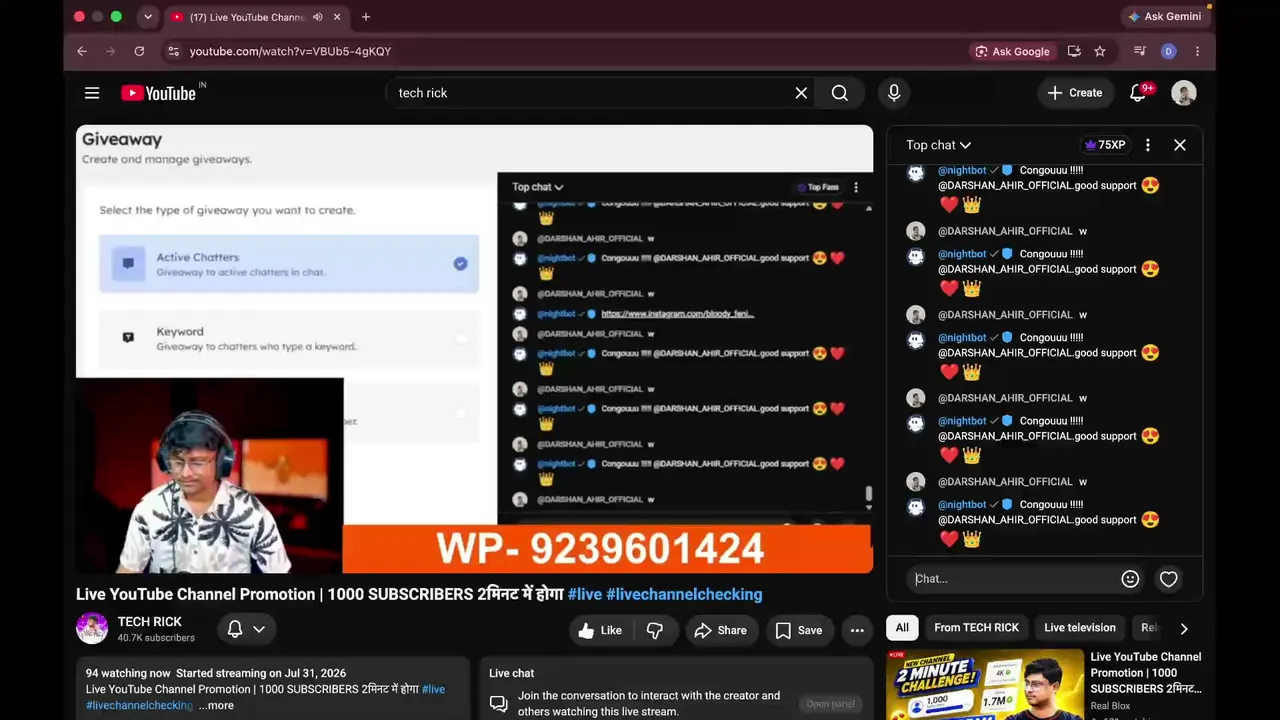The height and width of the screenshot is (720, 1280).
Task: Select the 'All' filter chip
Action: [902, 628]
